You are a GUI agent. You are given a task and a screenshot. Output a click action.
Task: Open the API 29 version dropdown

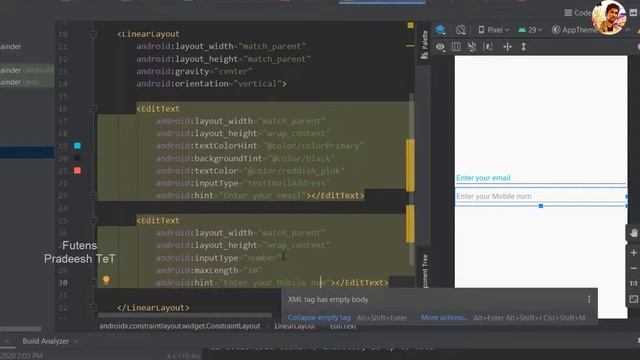tap(530, 30)
